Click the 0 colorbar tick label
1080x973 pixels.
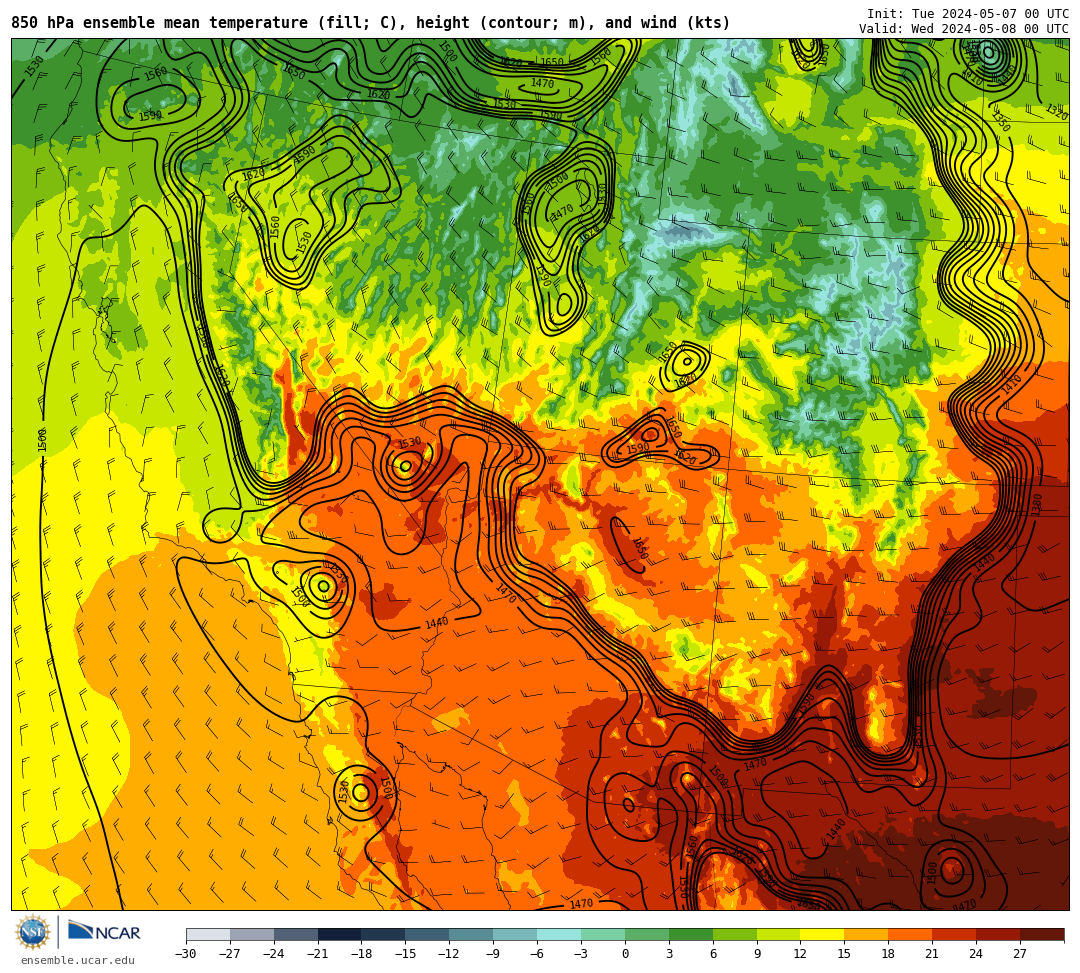(625, 954)
